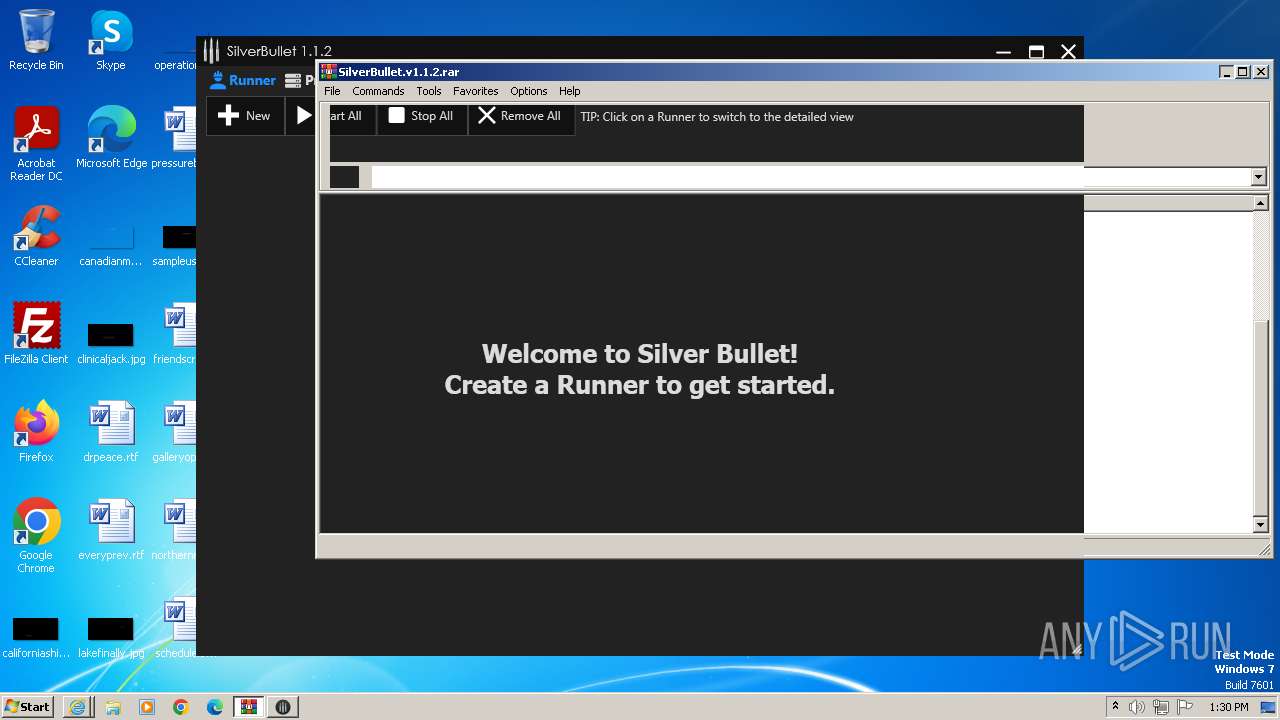Screen dimensions: 1280x720
Task: Select the Firefox desktop icon
Action: [x=36, y=432]
